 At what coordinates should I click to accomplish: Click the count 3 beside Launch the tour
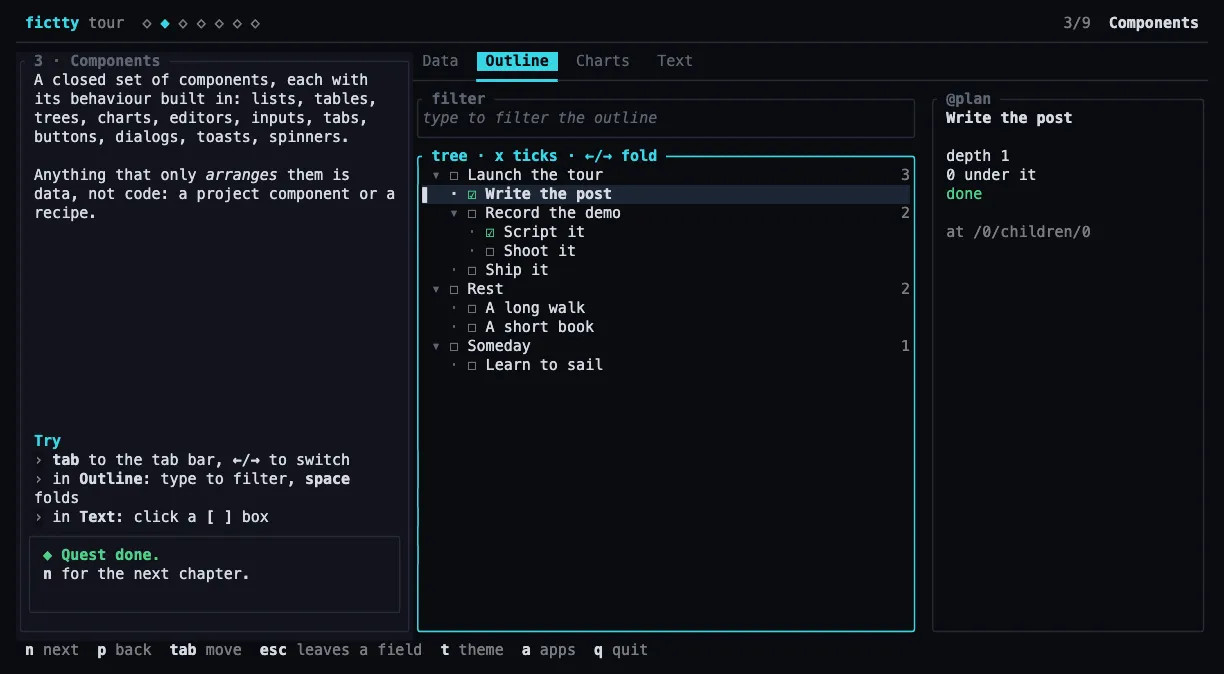[x=906, y=175]
